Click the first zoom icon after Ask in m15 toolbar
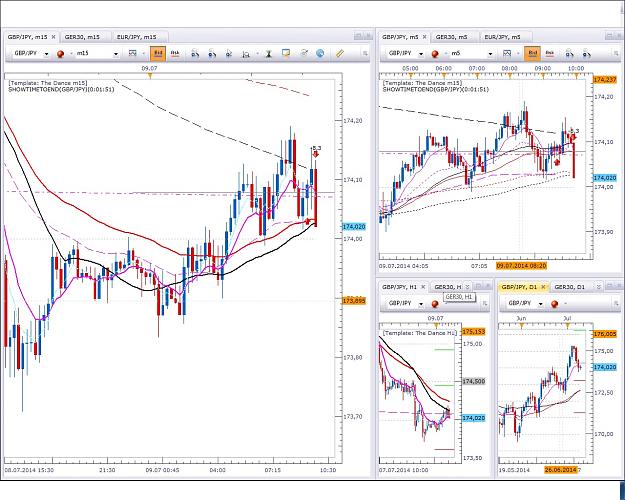This screenshot has height=500, width=625. [195, 53]
